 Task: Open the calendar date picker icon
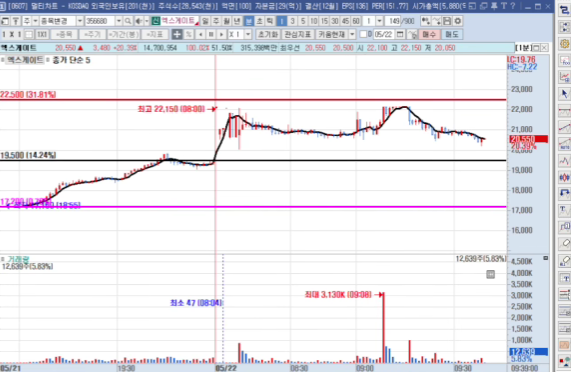point(400,35)
